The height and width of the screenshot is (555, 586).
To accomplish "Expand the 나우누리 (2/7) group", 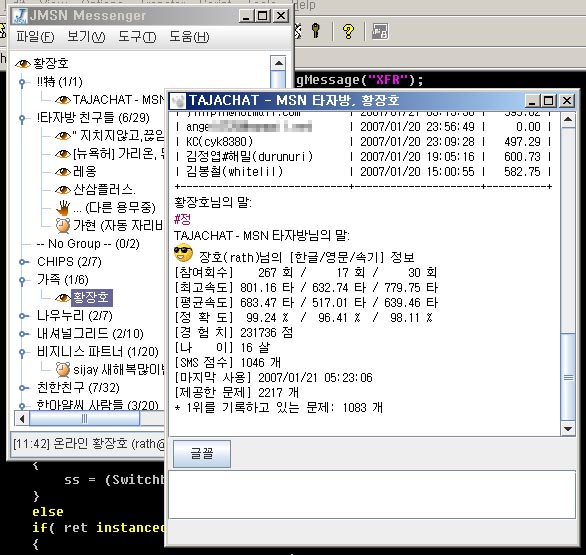I will click(x=23, y=316).
